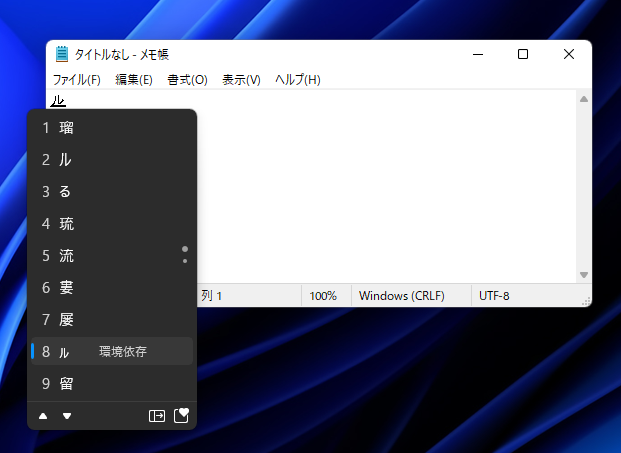Open the 書式(O) menu

[187, 80]
